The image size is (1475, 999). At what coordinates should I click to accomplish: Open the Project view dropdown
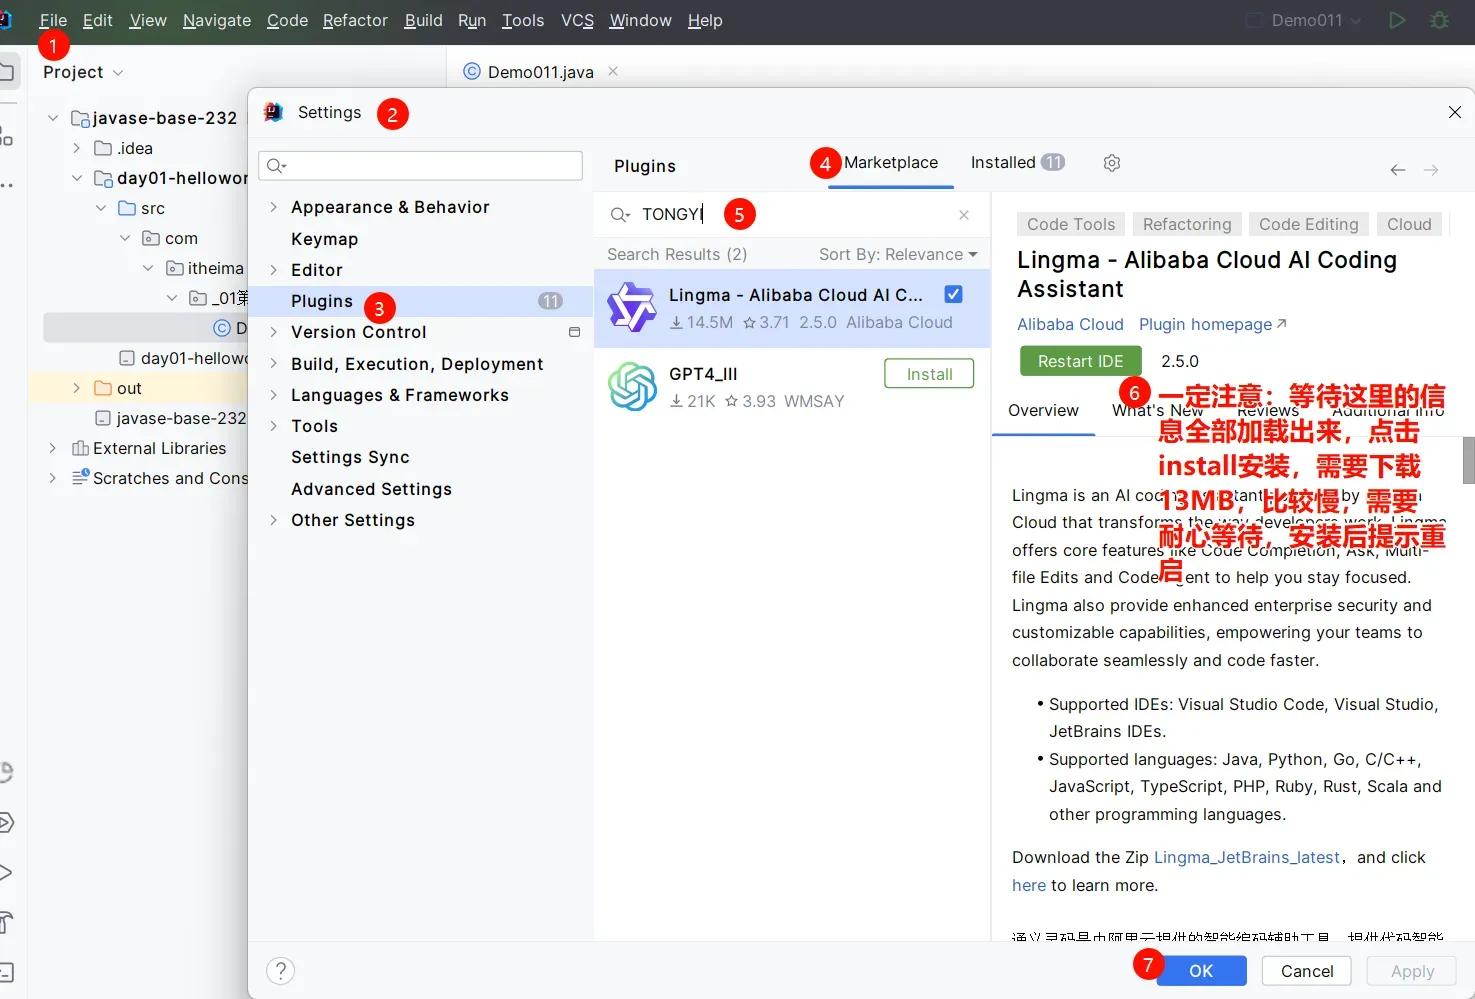(83, 72)
